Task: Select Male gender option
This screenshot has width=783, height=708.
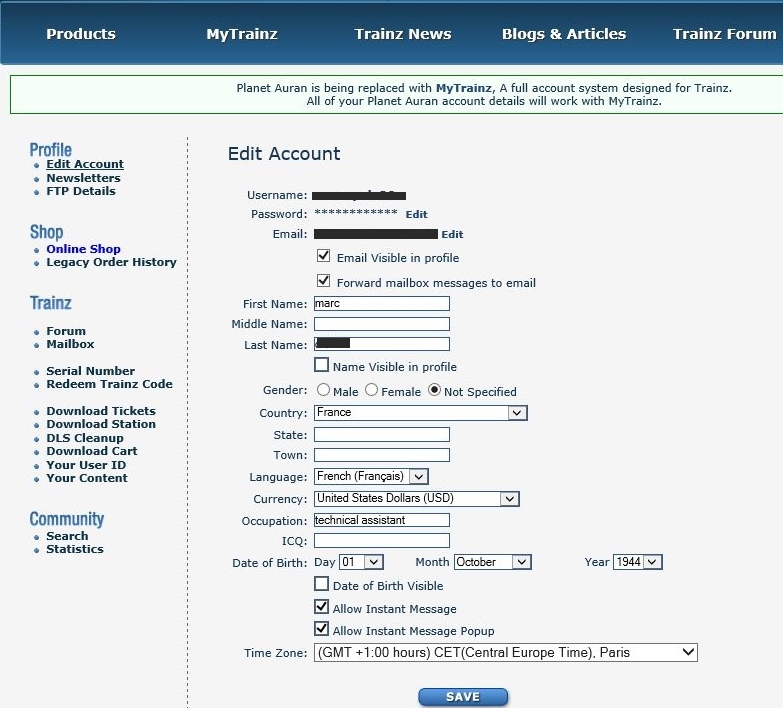Action: 323,389
